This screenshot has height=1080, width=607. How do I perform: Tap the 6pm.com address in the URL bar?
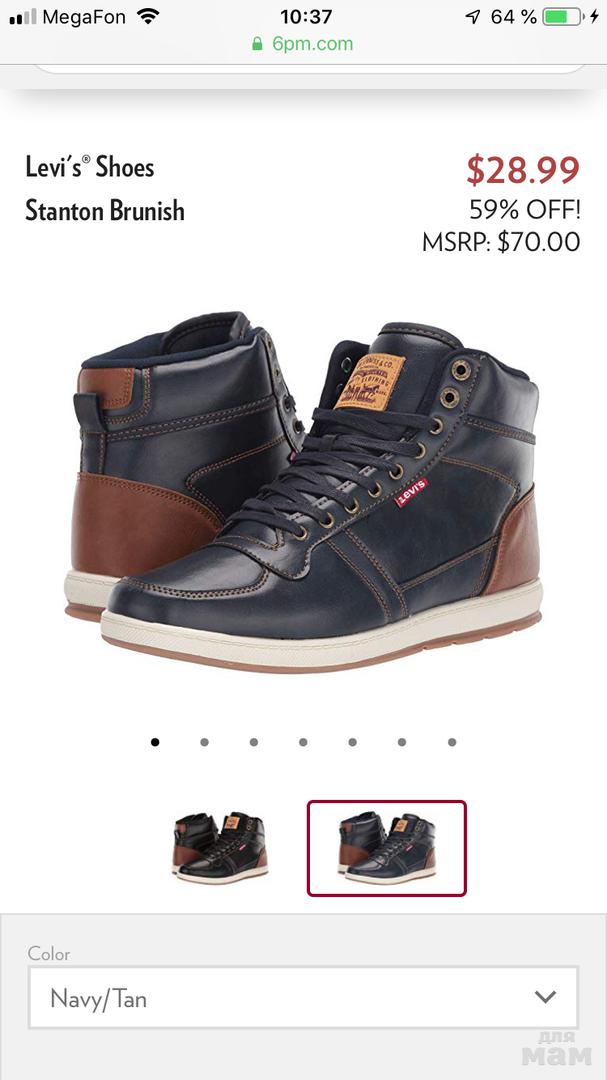pos(312,44)
